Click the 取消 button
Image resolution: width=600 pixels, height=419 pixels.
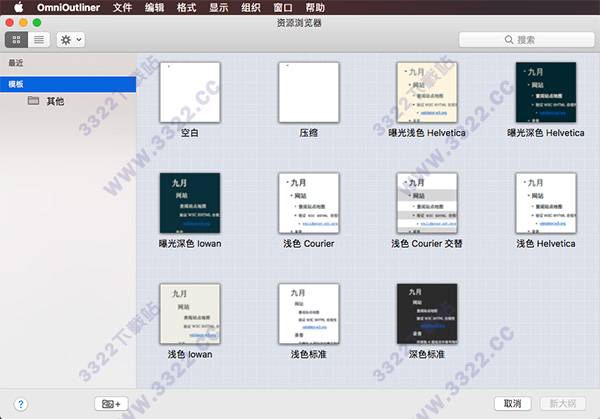click(512, 403)
